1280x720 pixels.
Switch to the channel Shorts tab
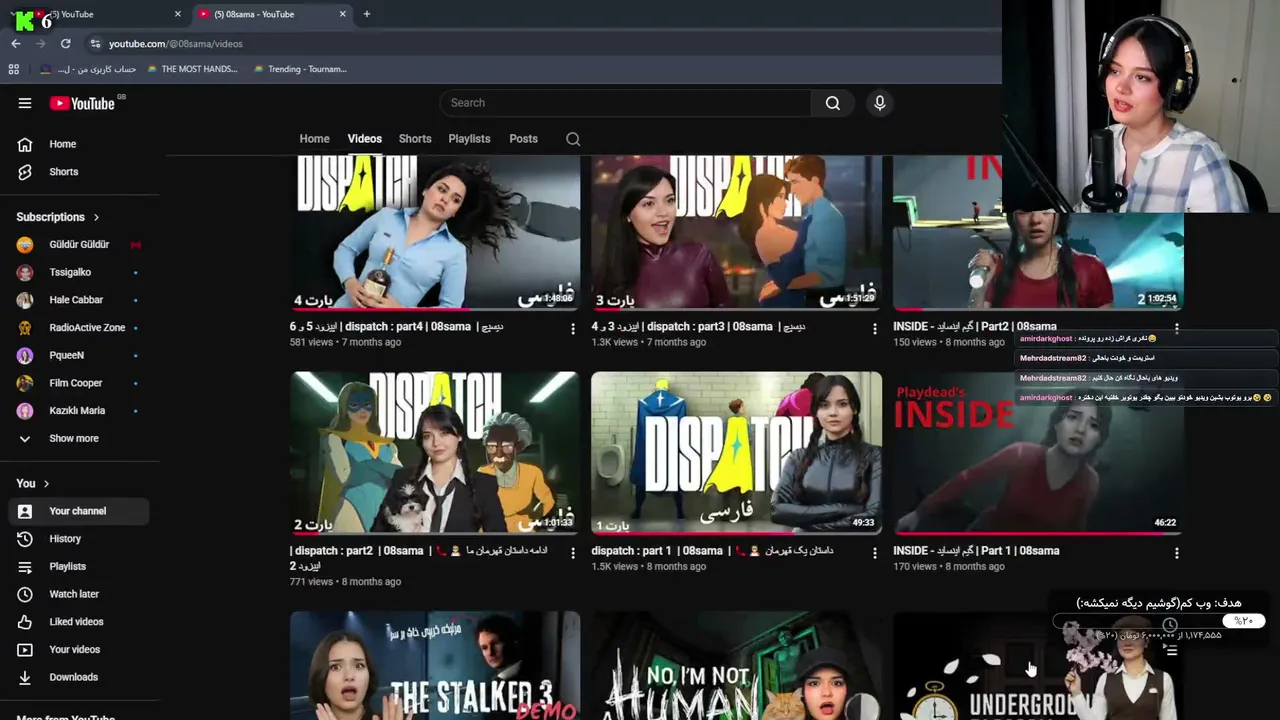click(x=415, y=139)
